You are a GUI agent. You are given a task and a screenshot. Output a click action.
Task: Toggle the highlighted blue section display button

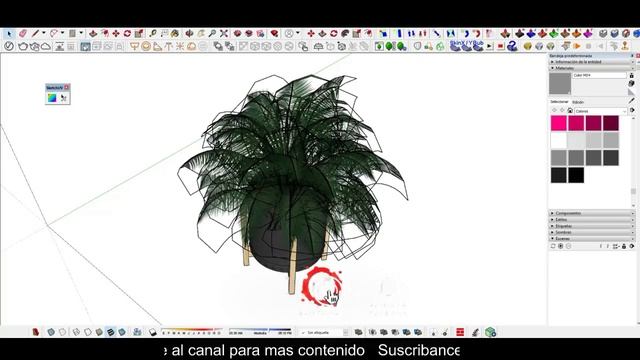click(x=85, y=47)
